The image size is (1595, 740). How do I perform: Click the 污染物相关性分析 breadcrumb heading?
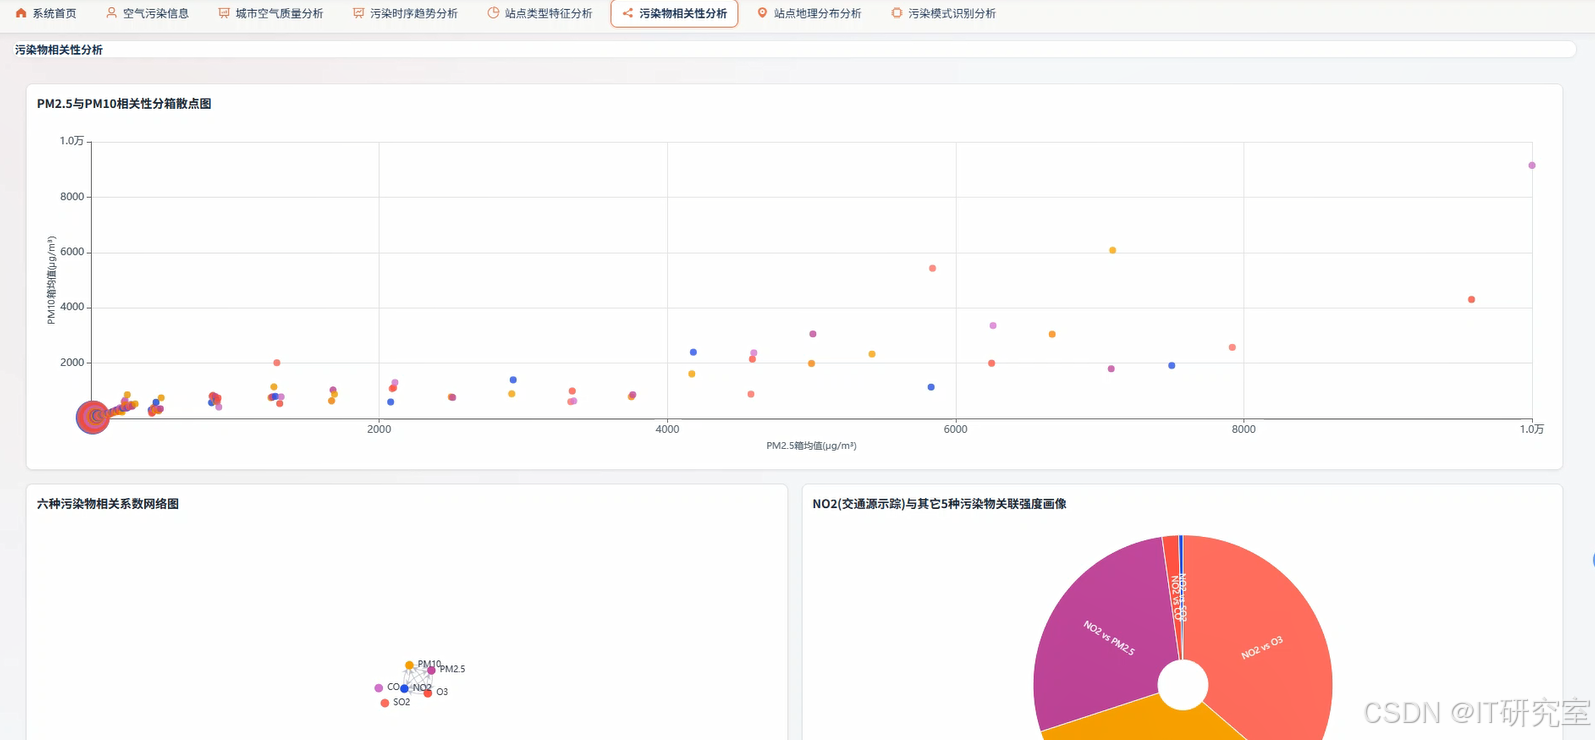coord(59,50)
